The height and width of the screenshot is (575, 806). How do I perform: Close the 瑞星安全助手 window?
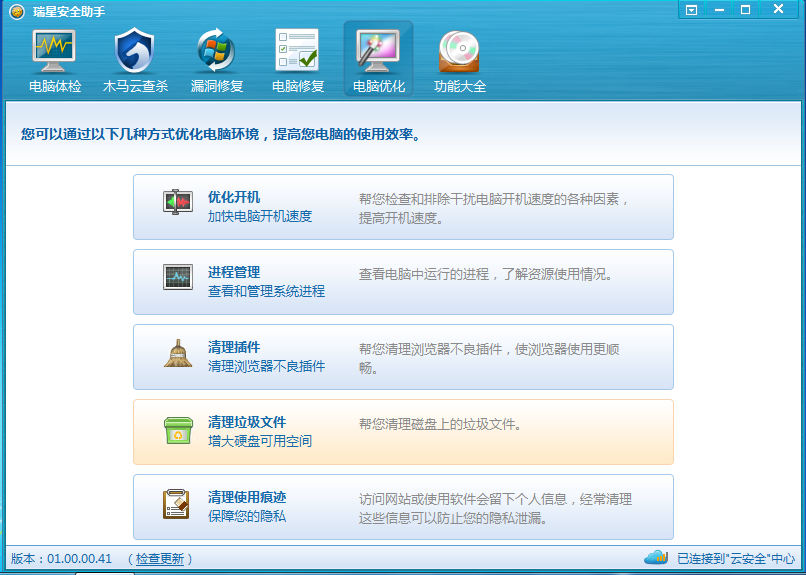tap(778, 9)
